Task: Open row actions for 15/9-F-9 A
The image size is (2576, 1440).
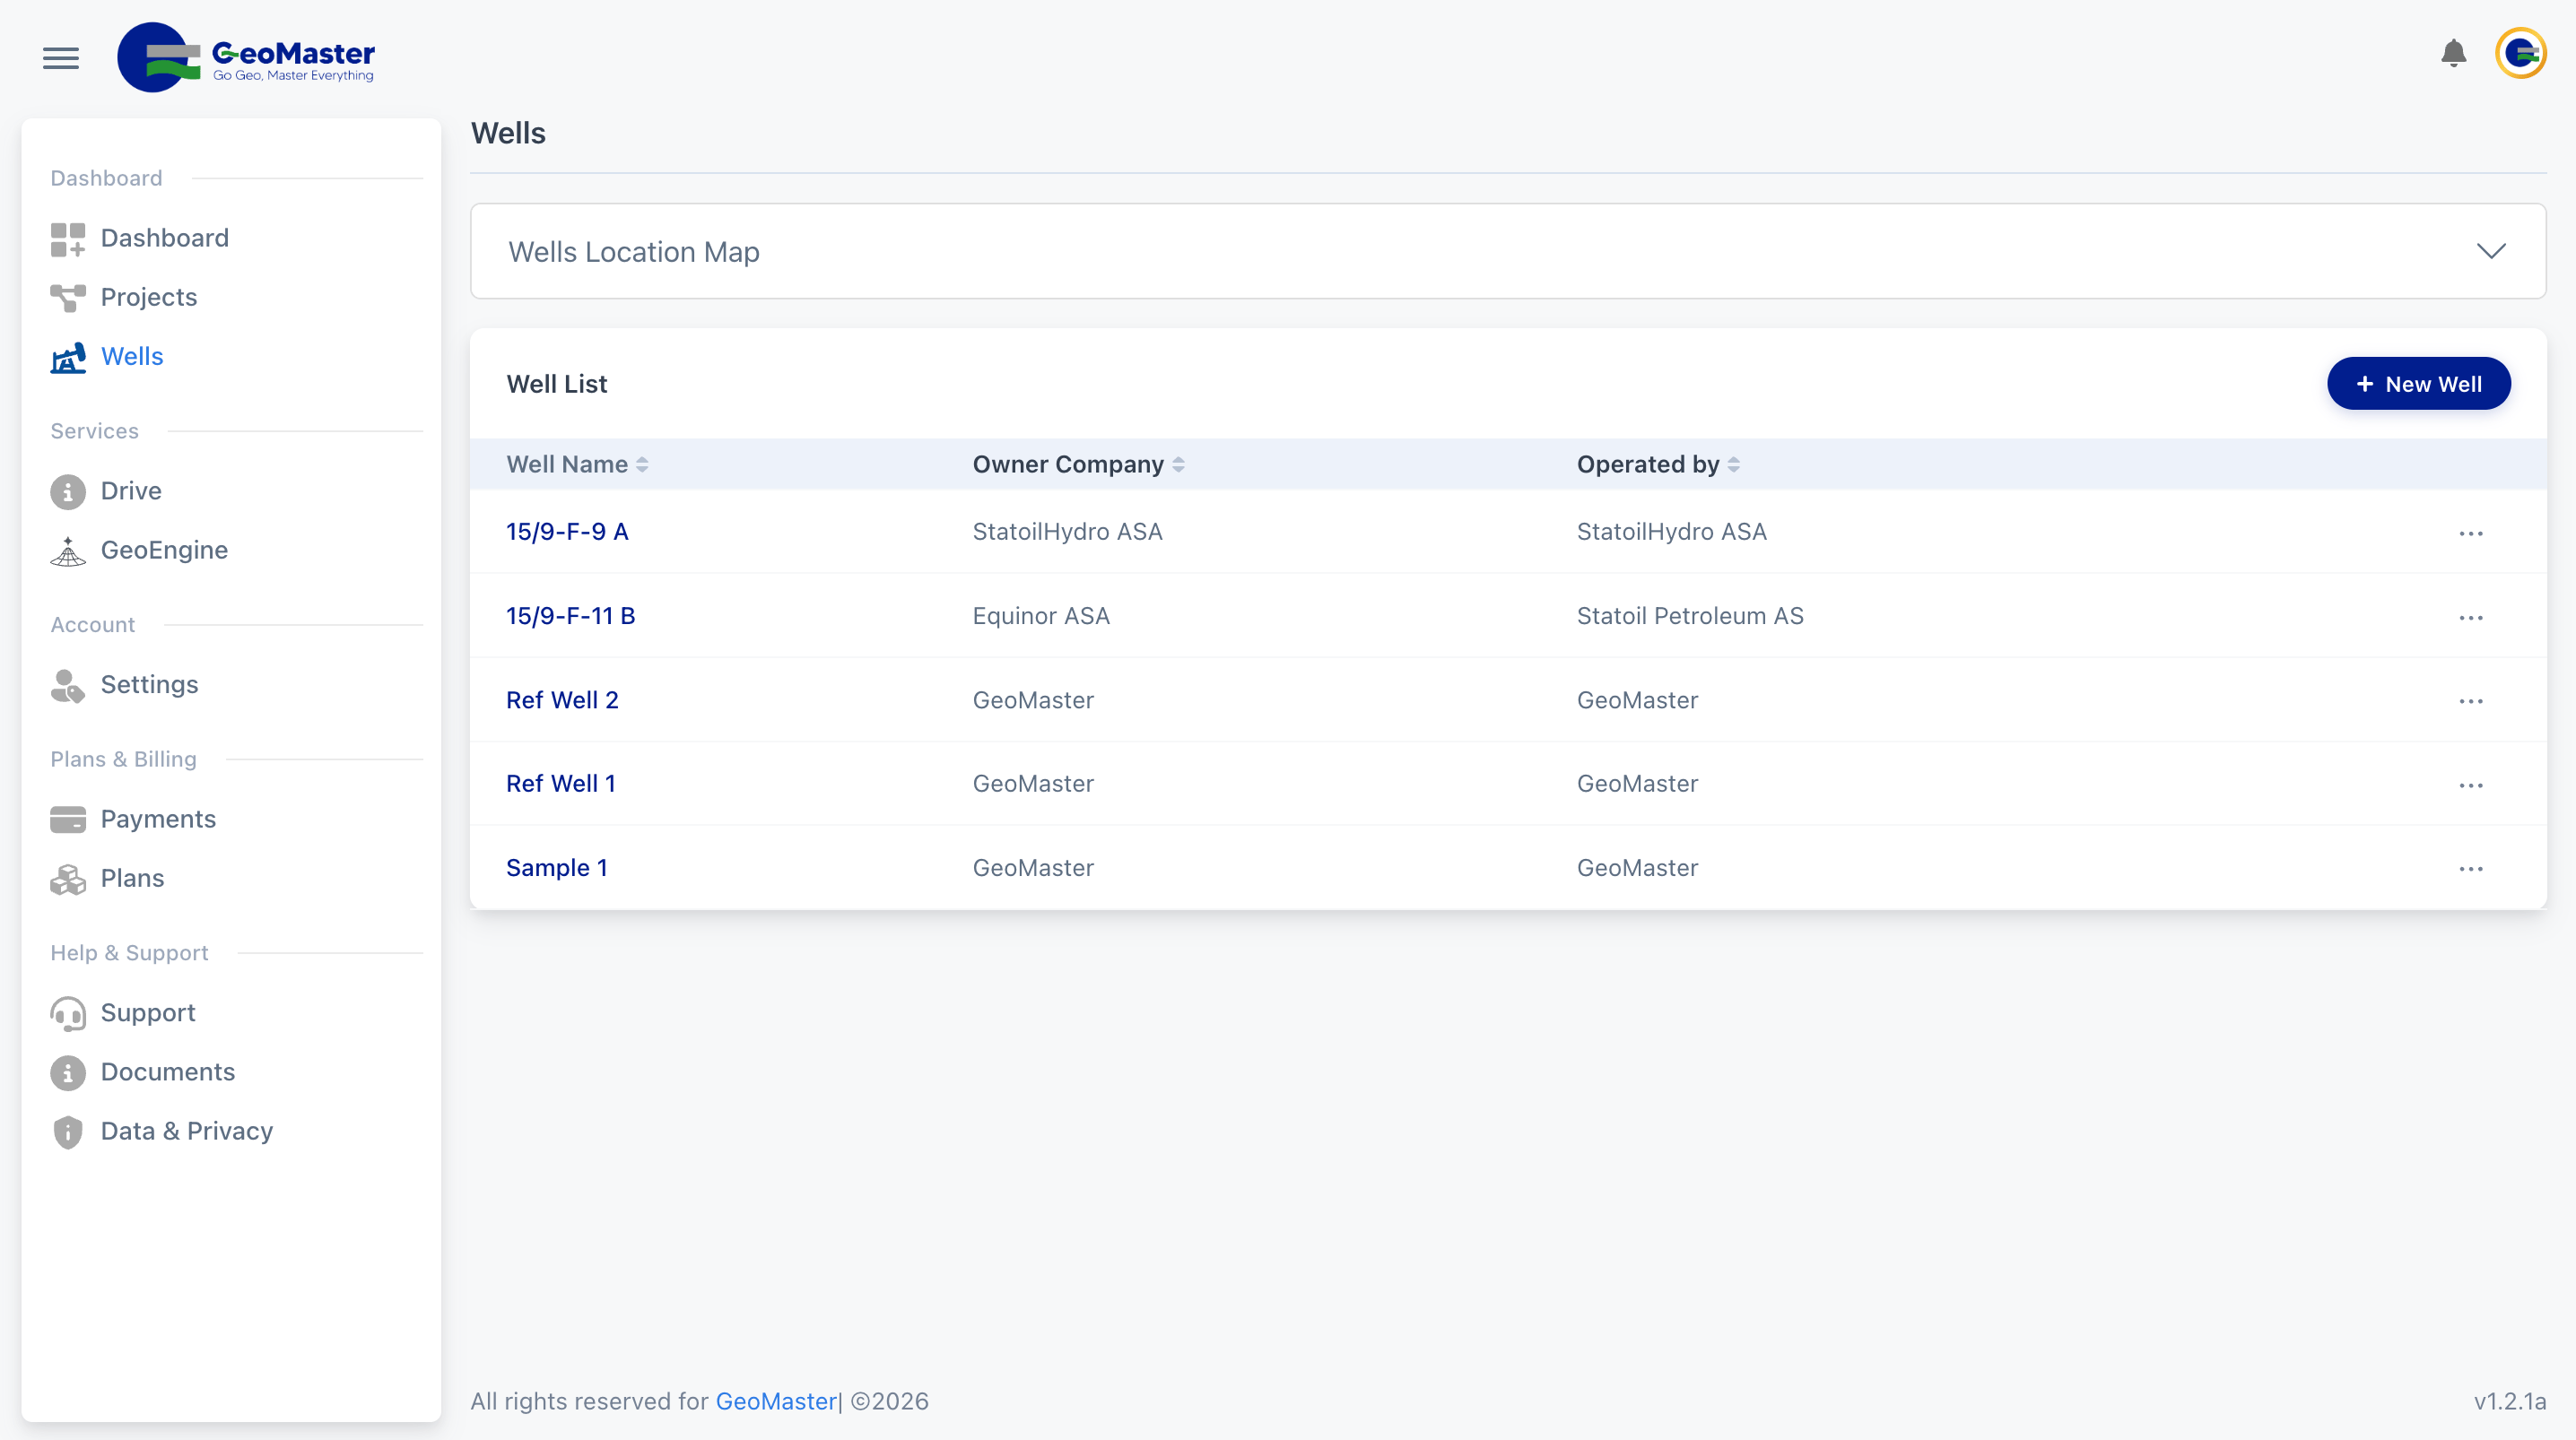Action: click(x=2471, y=533)
